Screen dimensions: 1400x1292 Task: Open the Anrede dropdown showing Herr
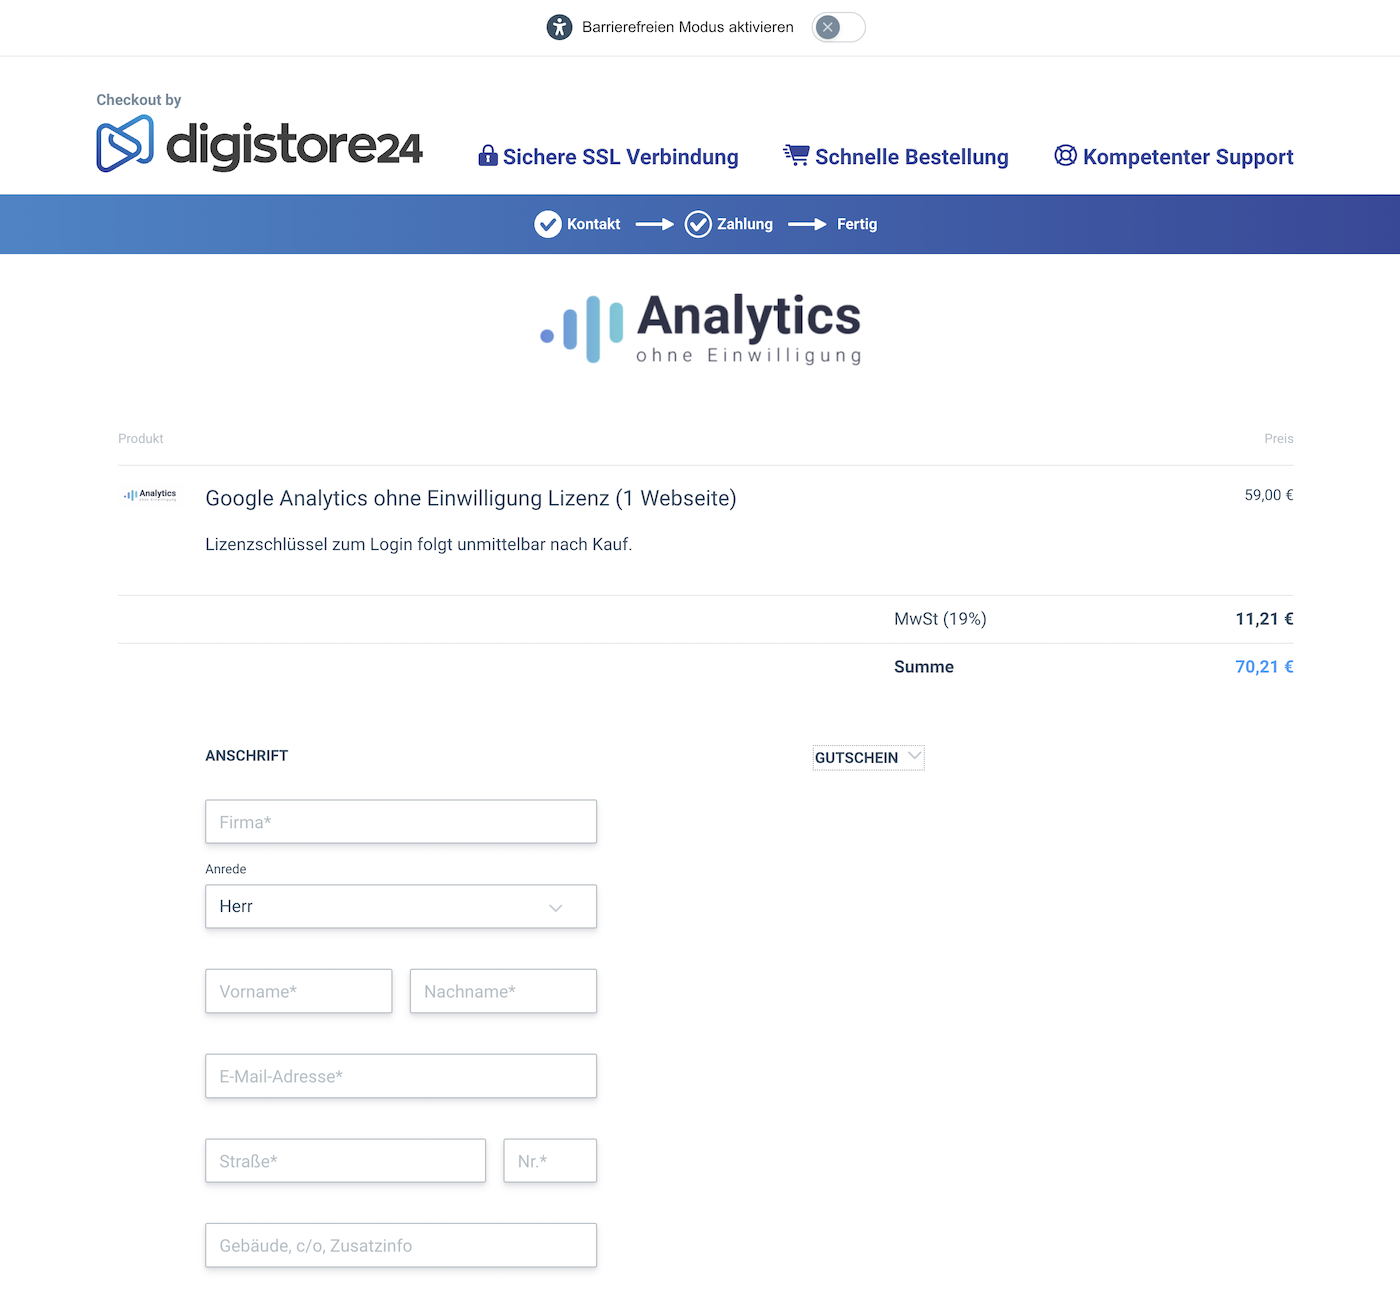[x=401, y=906]
